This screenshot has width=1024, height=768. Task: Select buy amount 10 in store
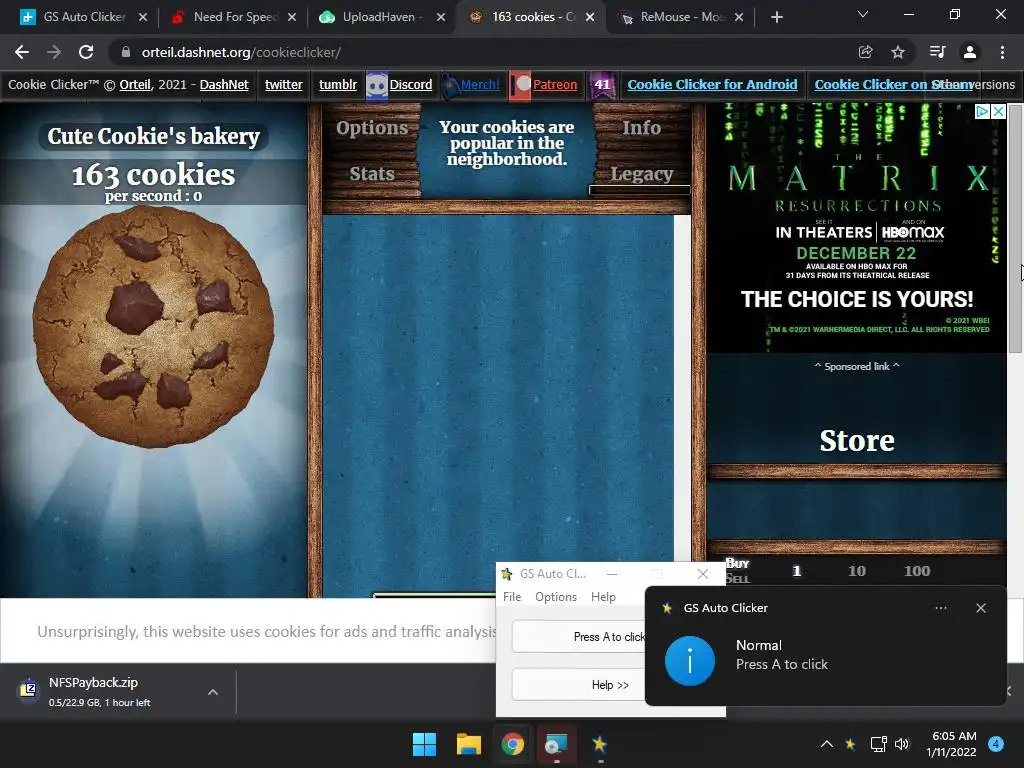point(857,571)
